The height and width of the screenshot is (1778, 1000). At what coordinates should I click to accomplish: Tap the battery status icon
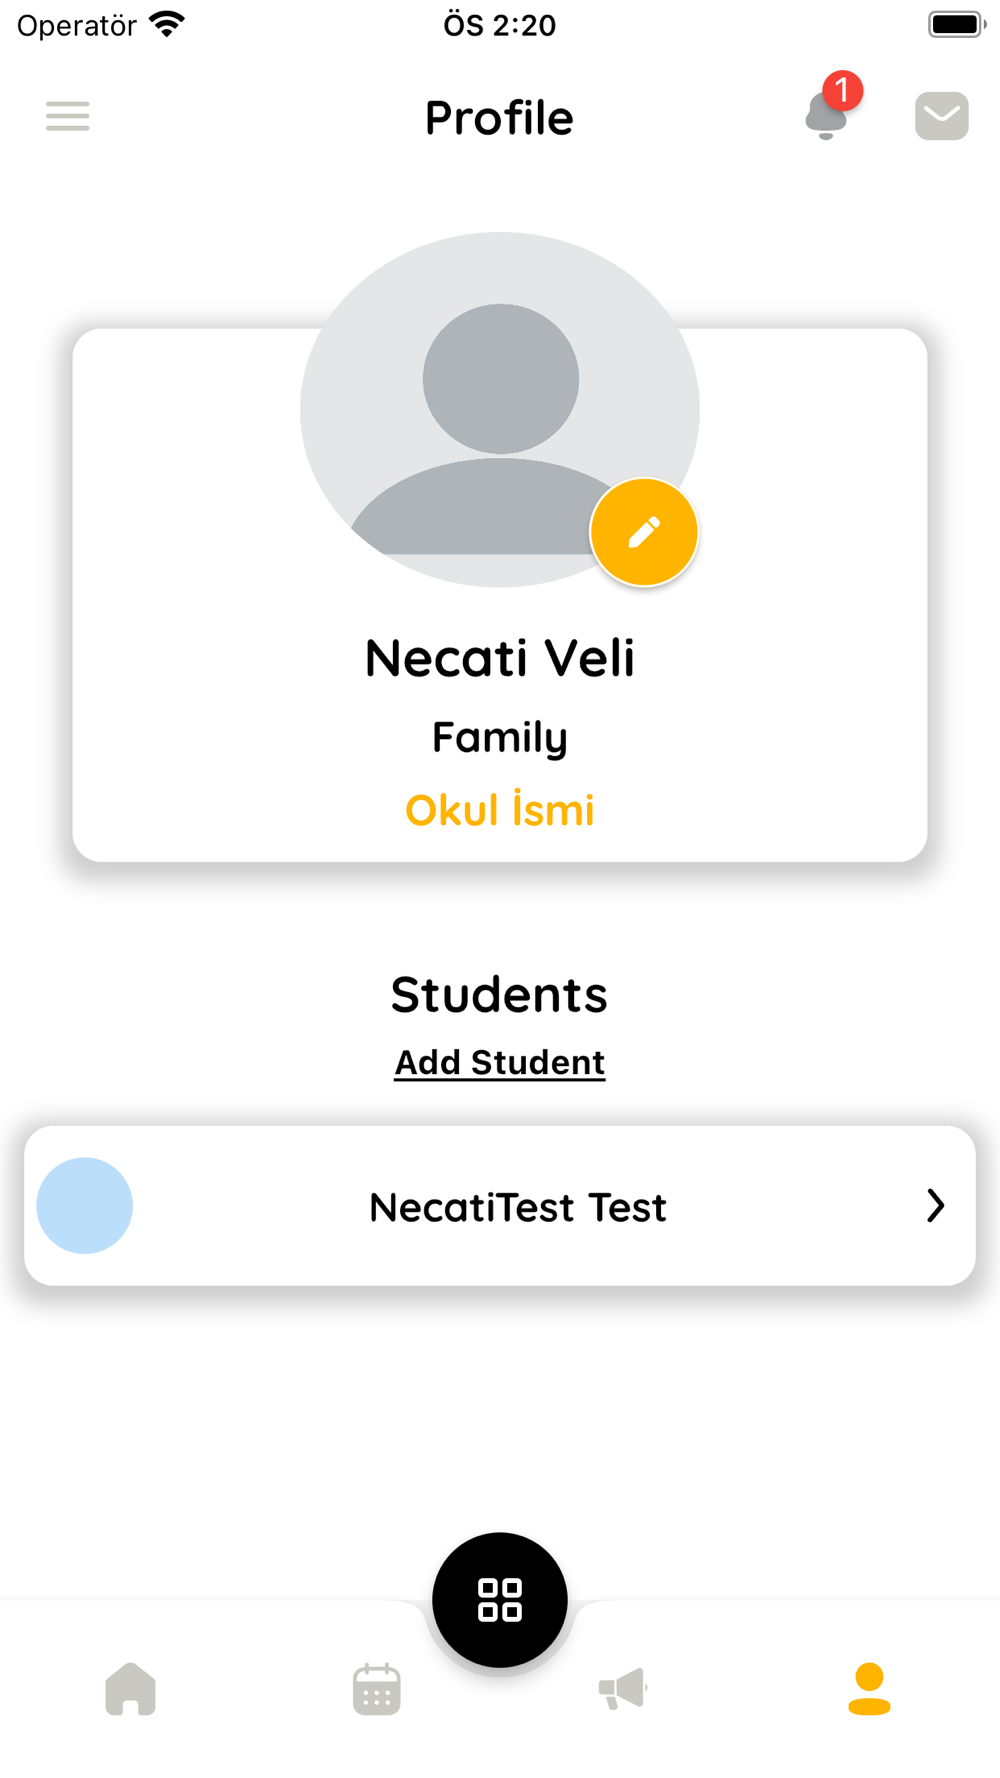(x=957, y=24)
